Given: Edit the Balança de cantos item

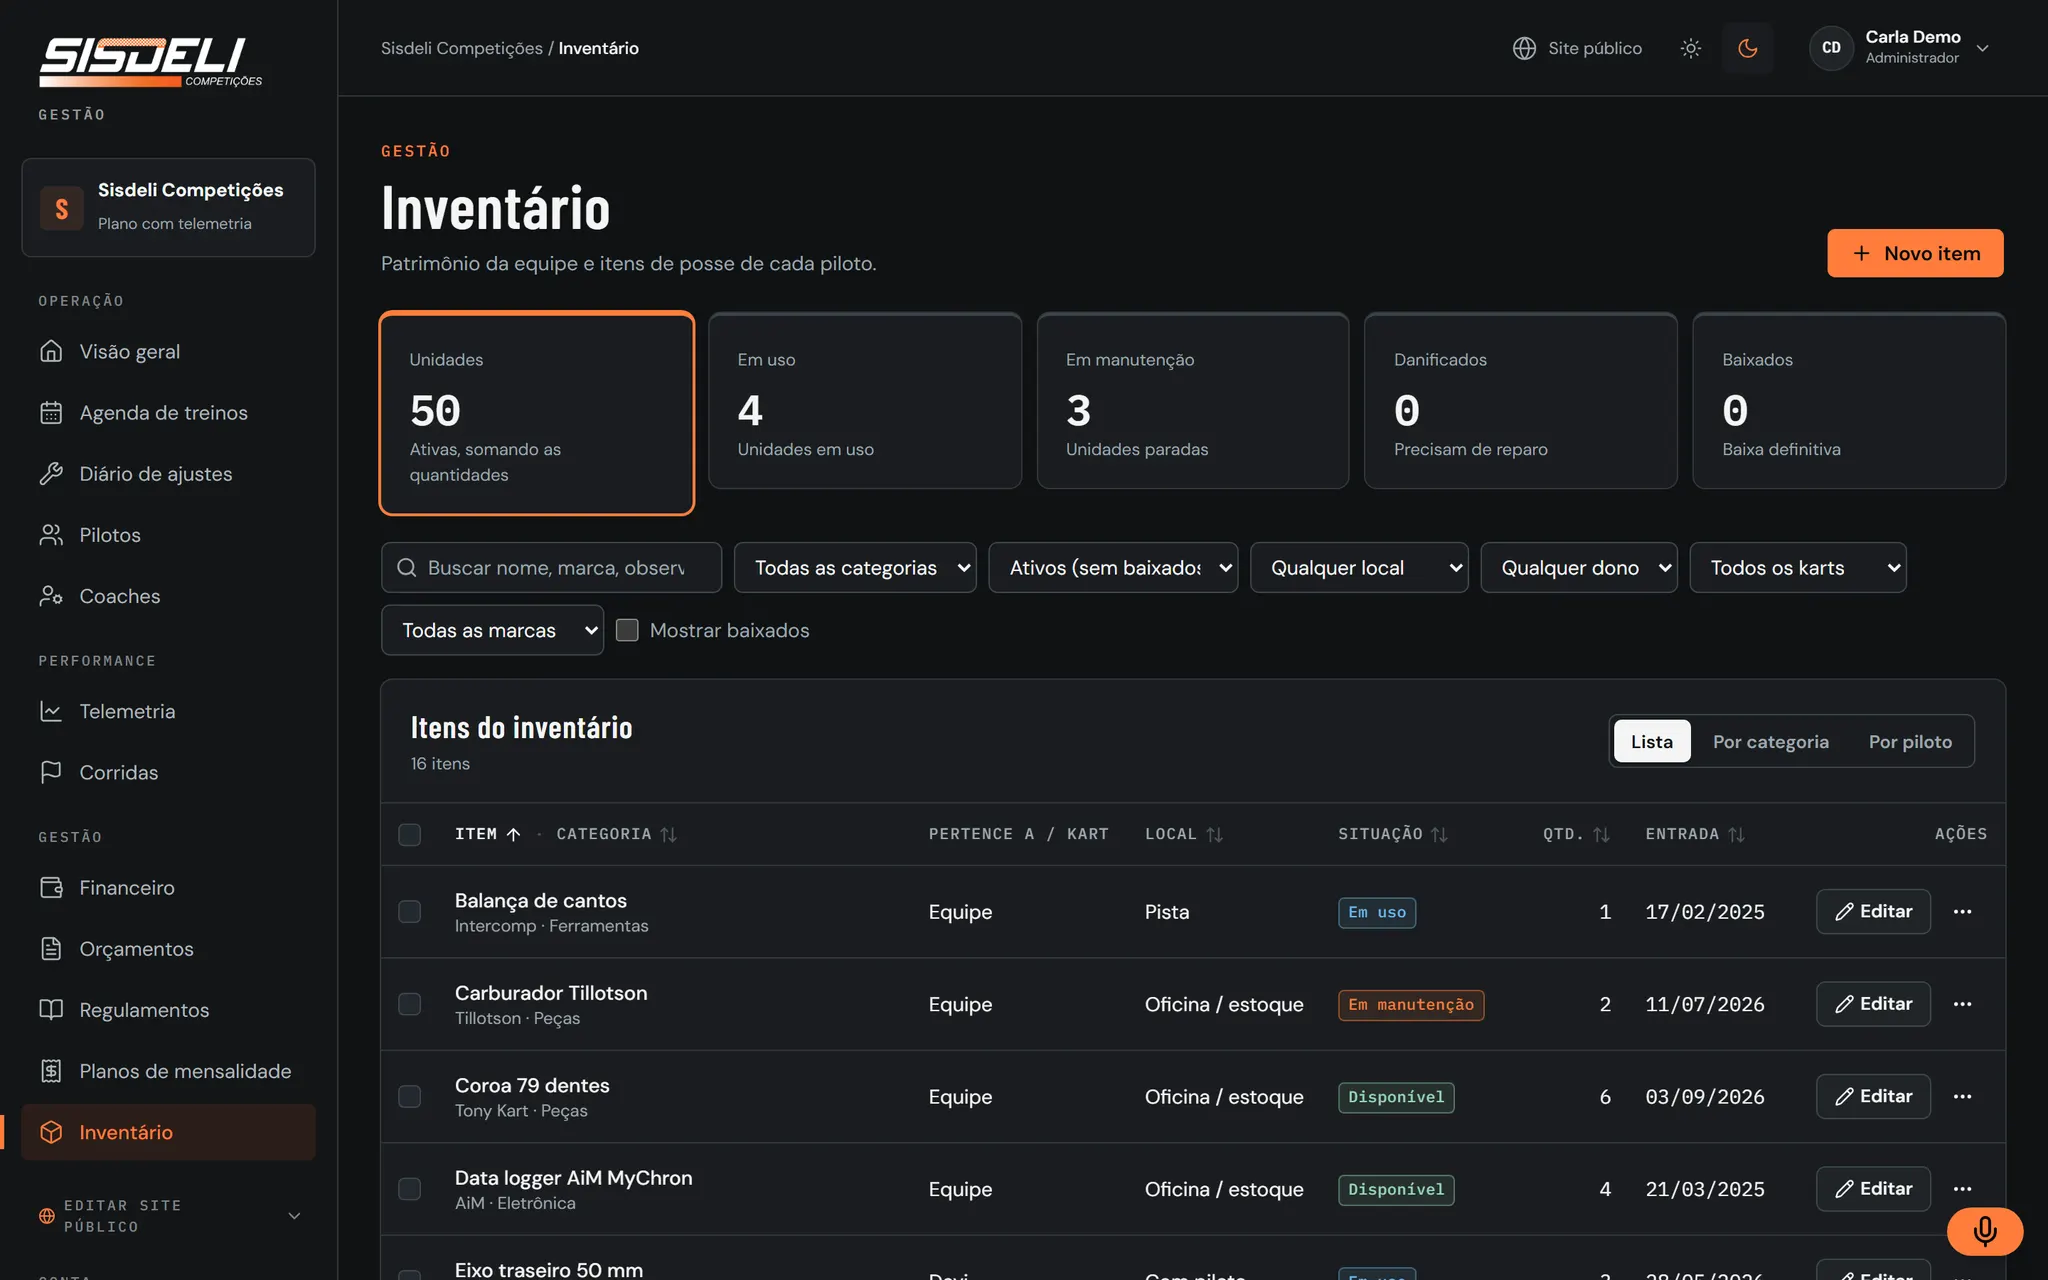Looking at the screenshot, I should point(1873,911).
